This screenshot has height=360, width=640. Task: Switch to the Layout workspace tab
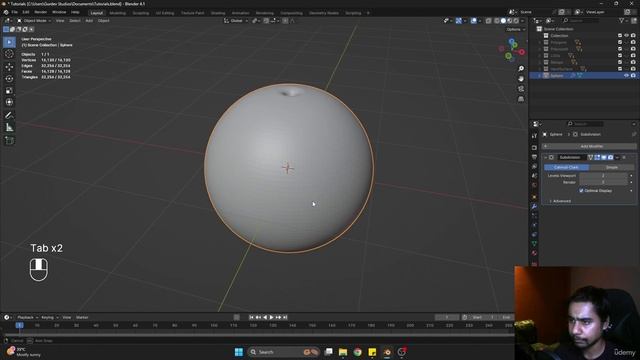click(x=97, y=13)
